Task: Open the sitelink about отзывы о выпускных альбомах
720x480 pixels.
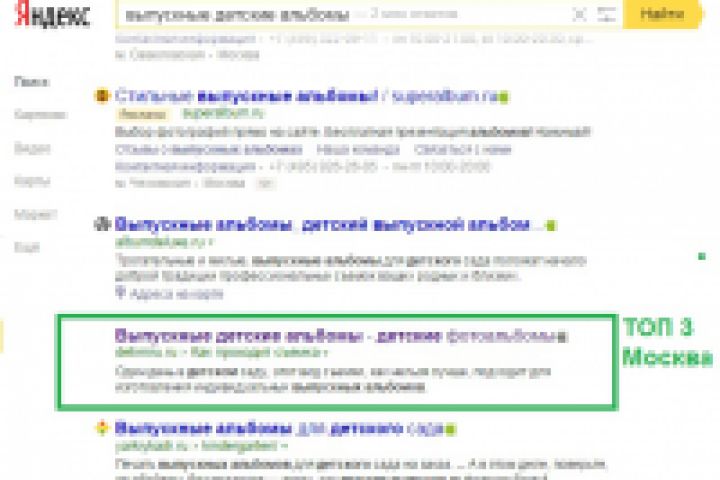Action: pos(208,149)
